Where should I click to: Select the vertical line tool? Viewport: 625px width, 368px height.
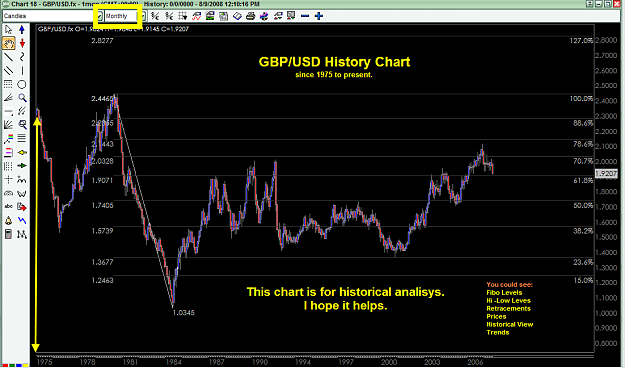[22, 71]
